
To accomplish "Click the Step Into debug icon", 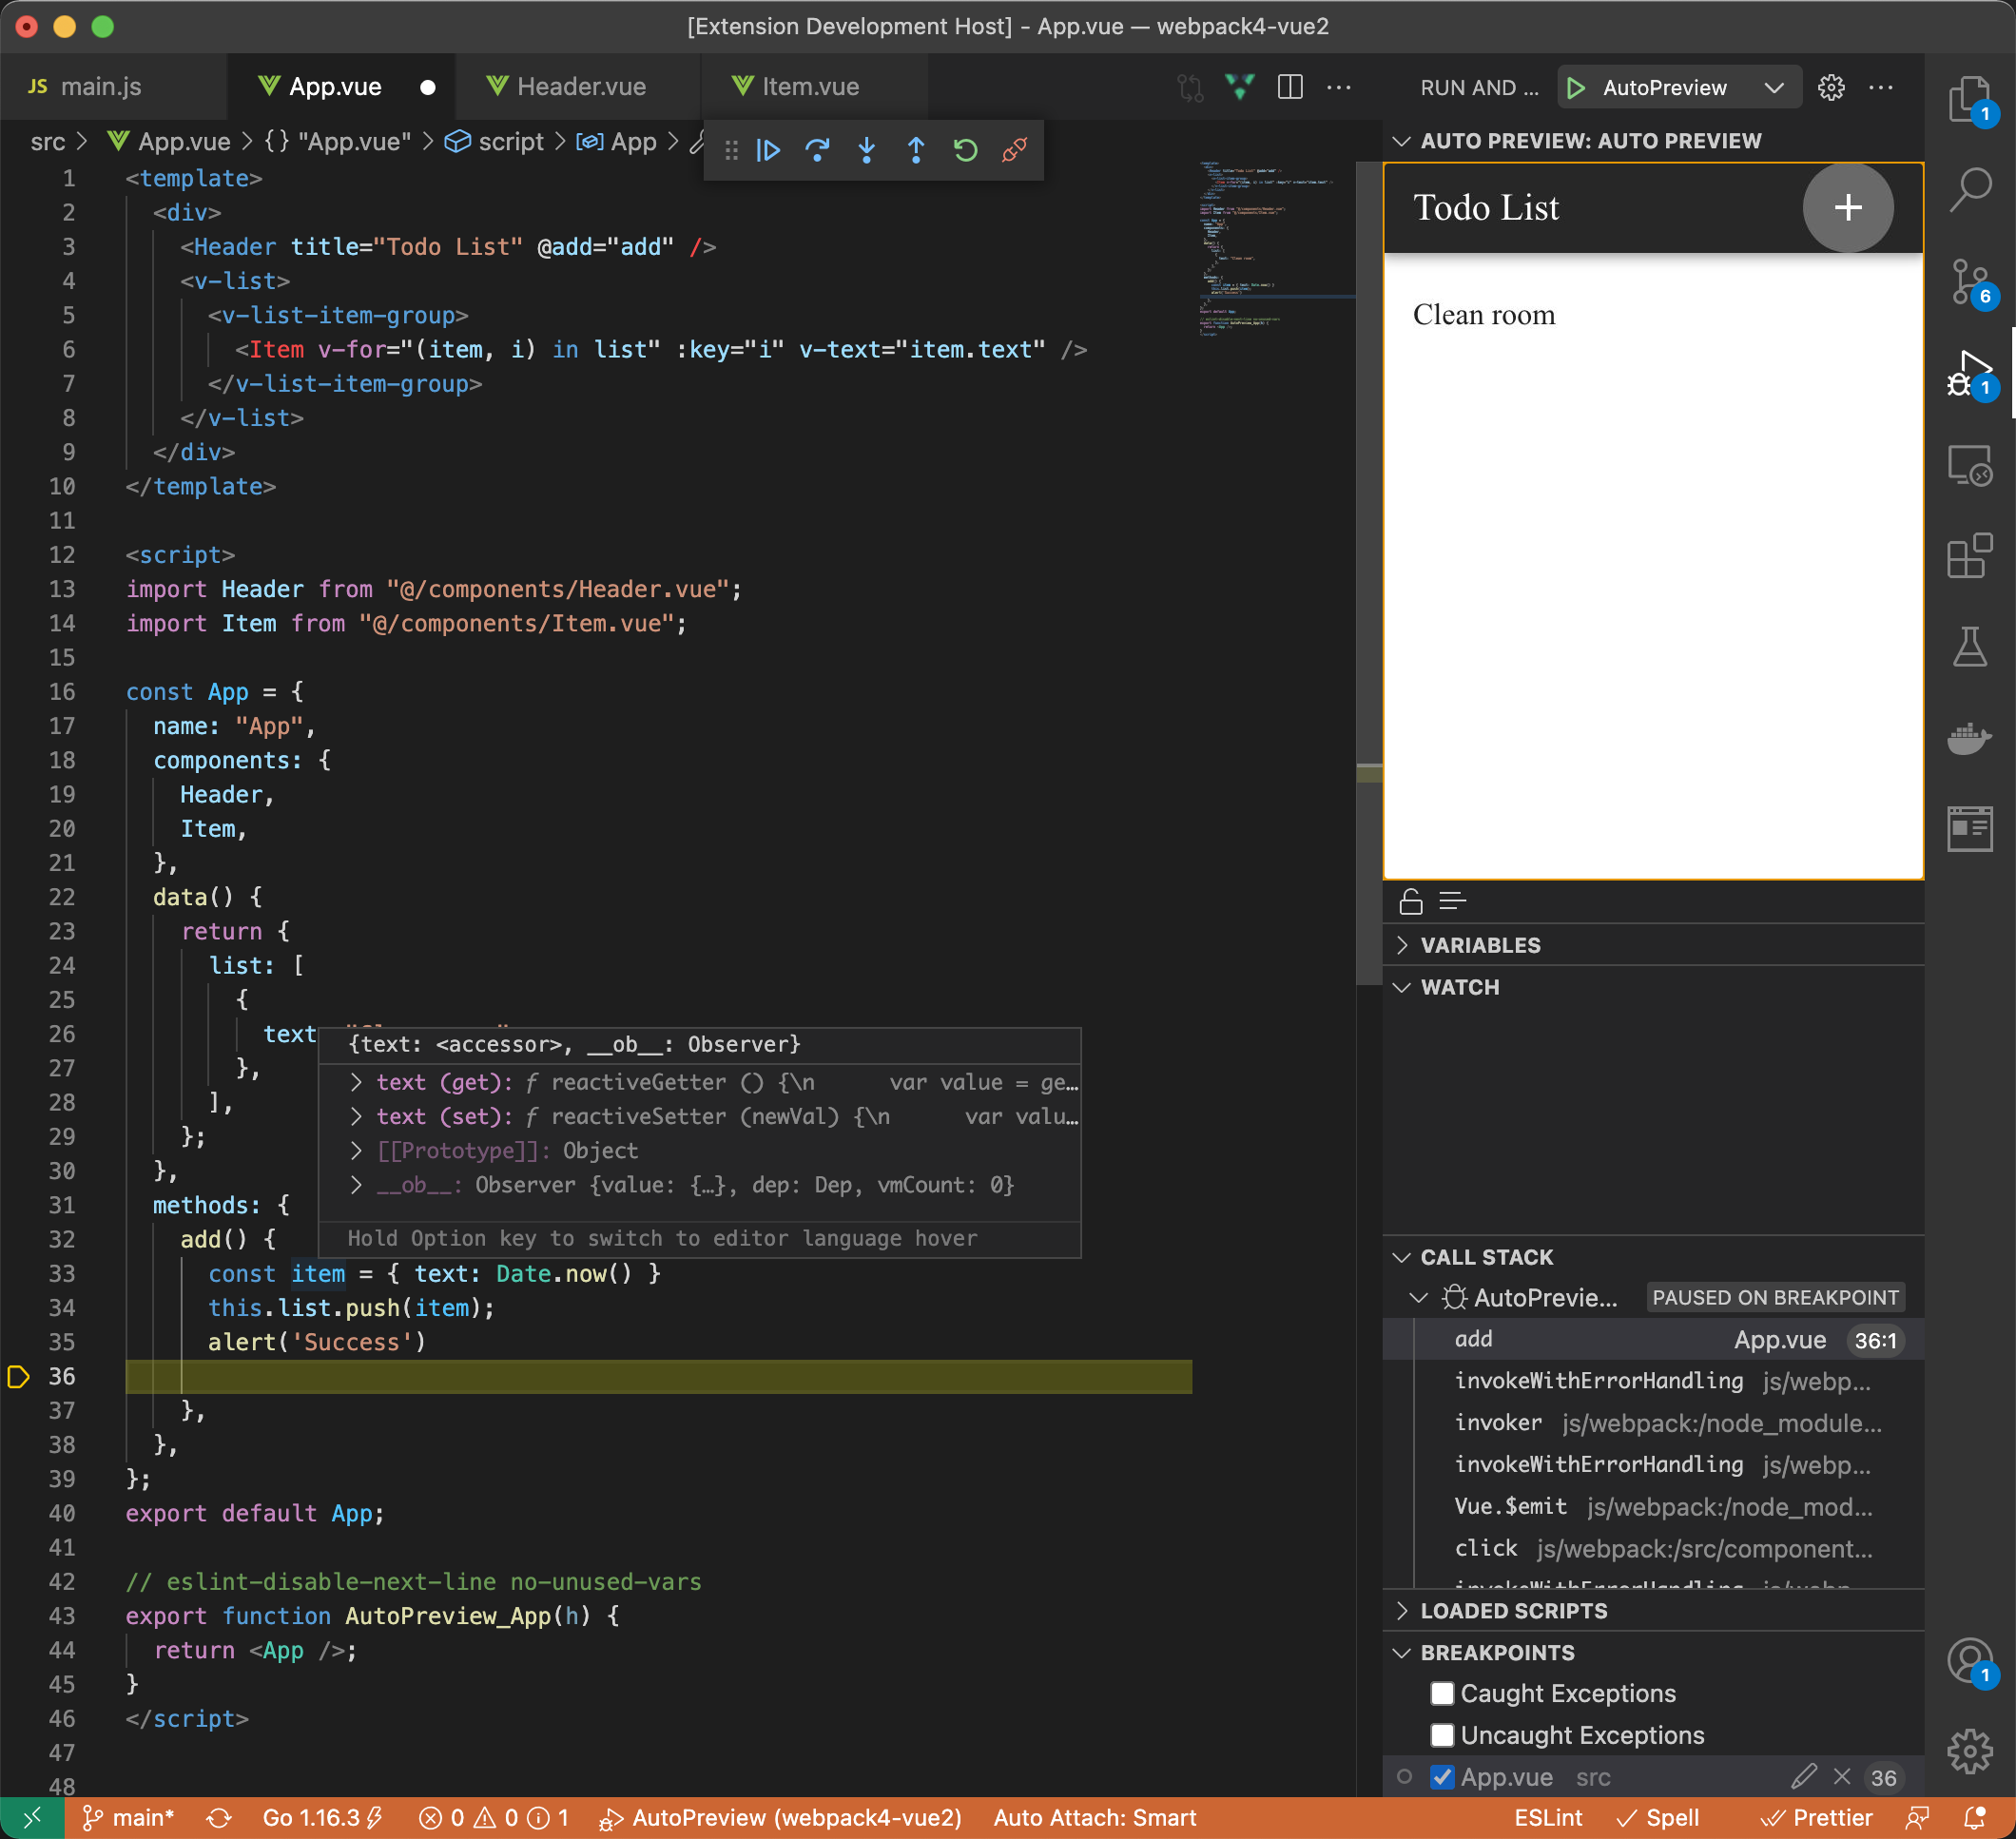I will (x=867, y=151).
